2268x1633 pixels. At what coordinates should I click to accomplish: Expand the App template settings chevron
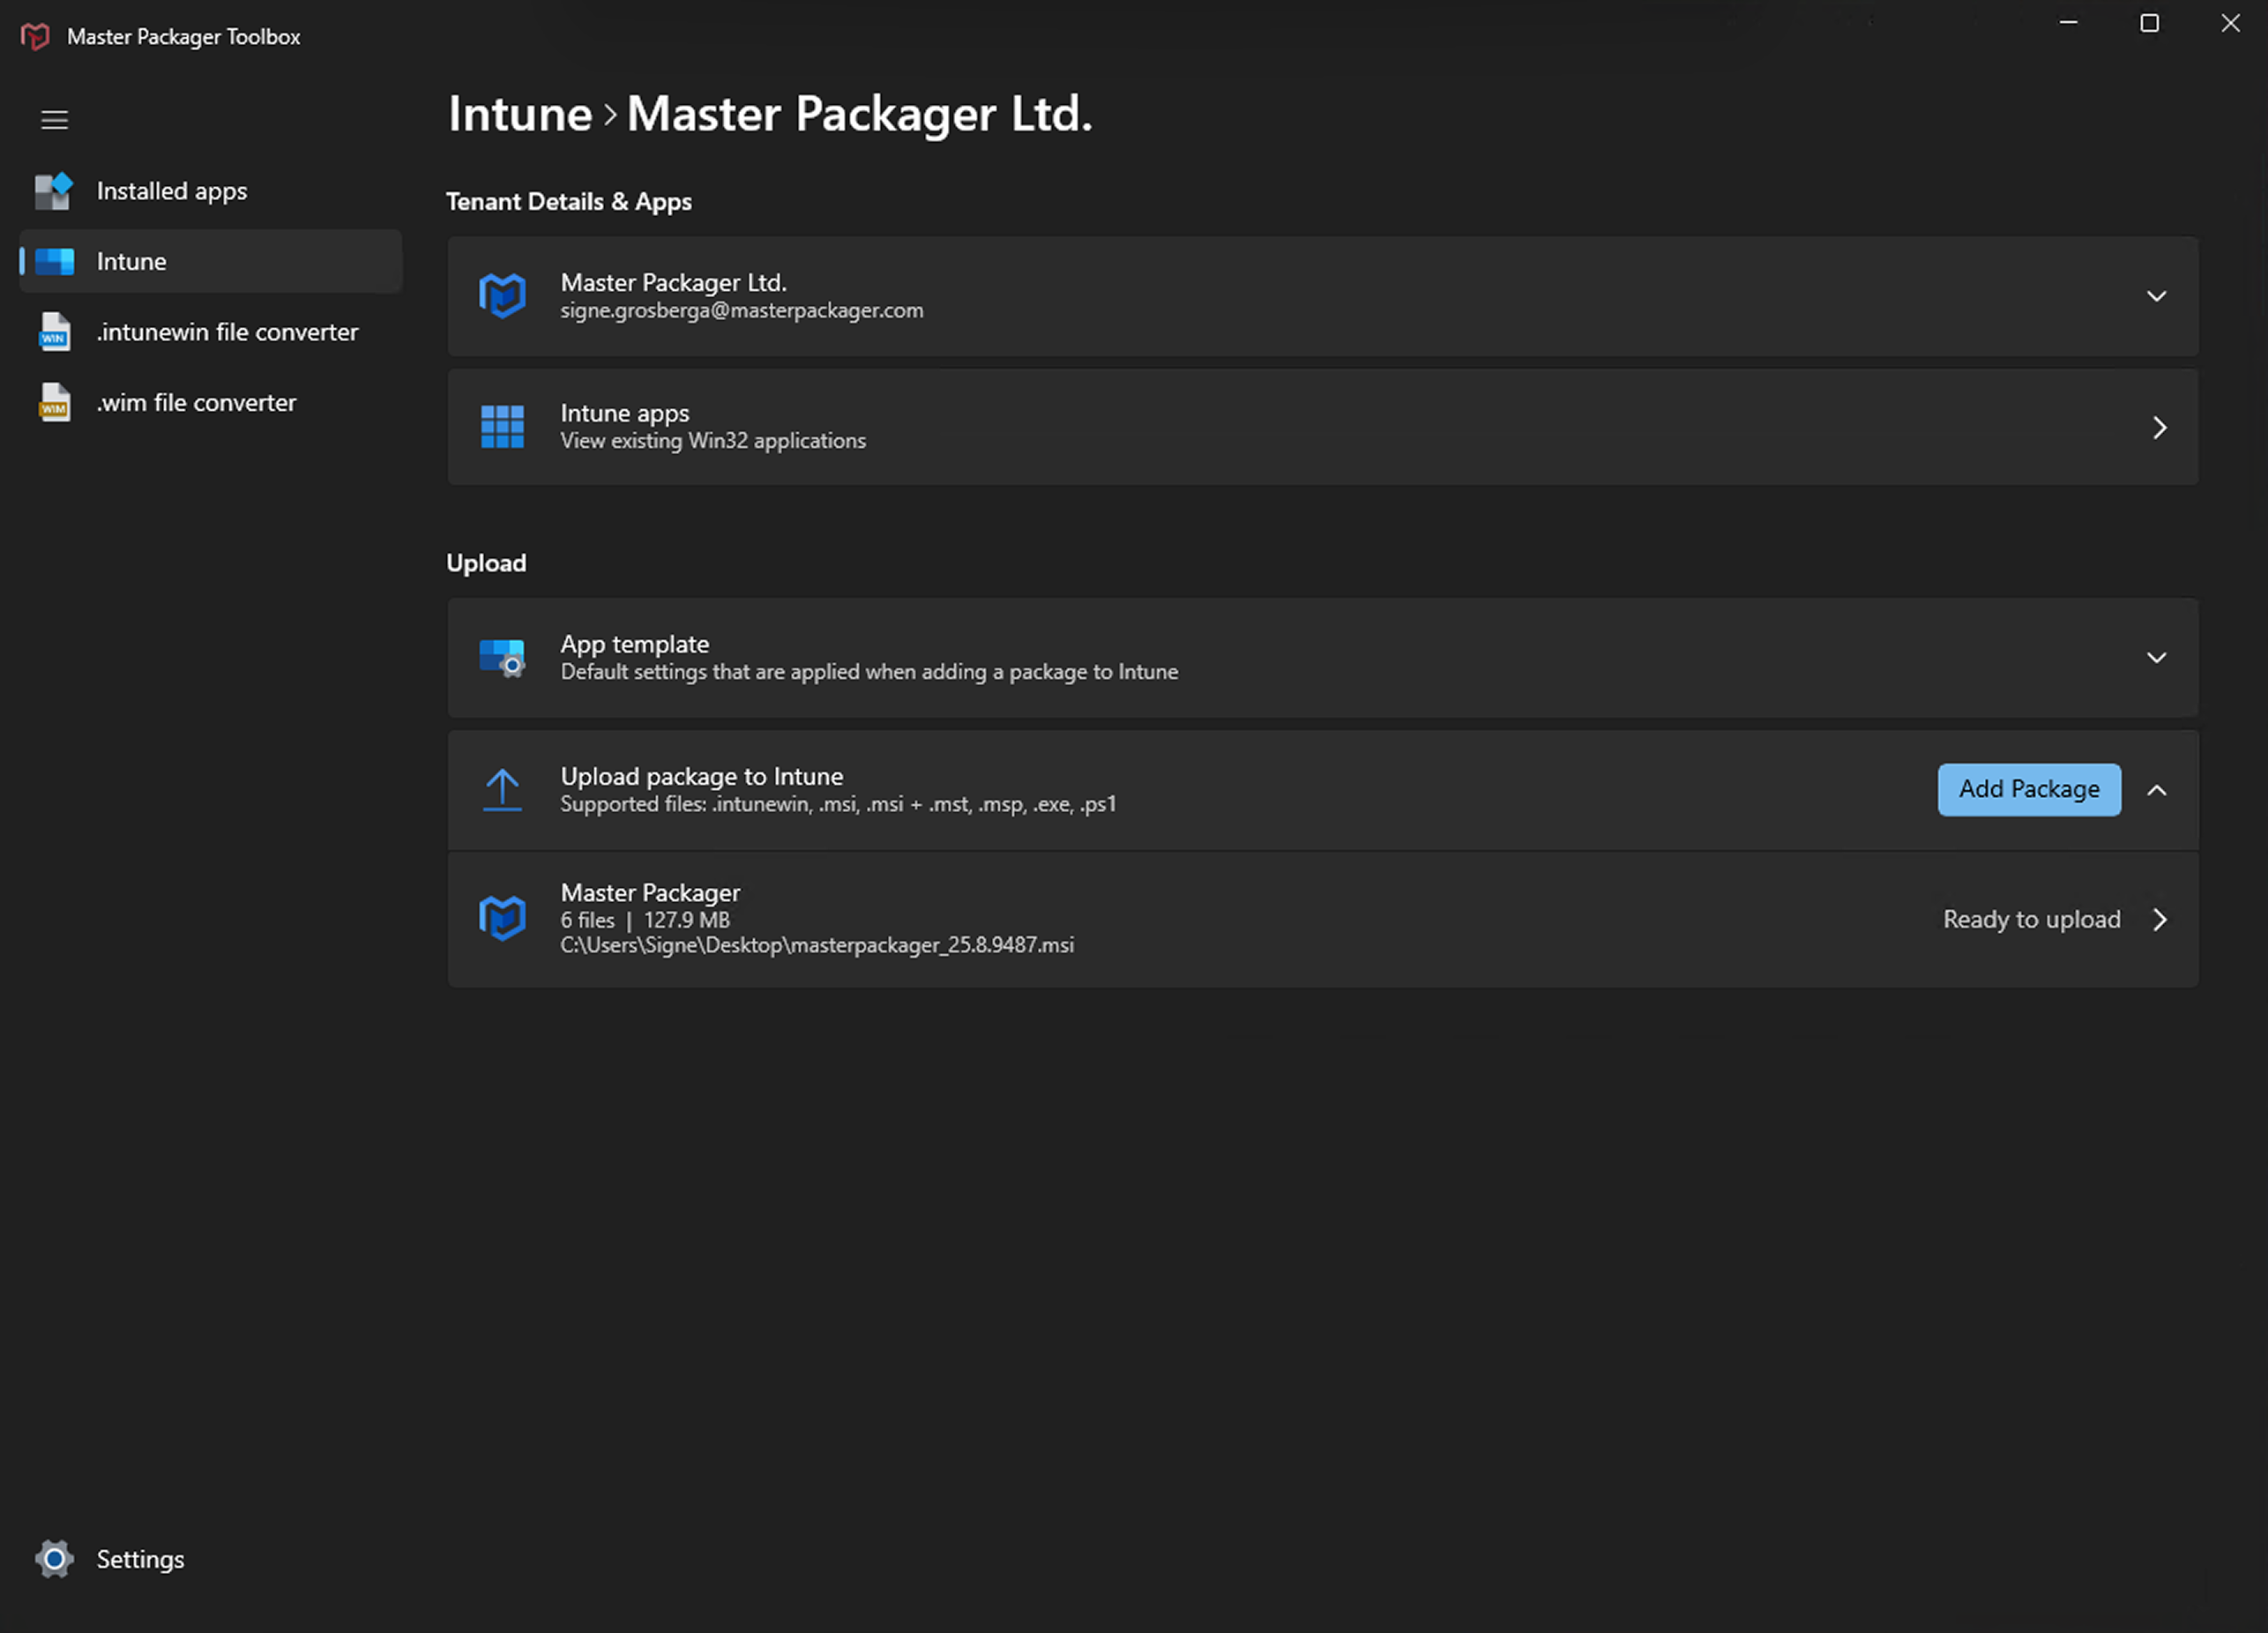tap(2157, 658)
